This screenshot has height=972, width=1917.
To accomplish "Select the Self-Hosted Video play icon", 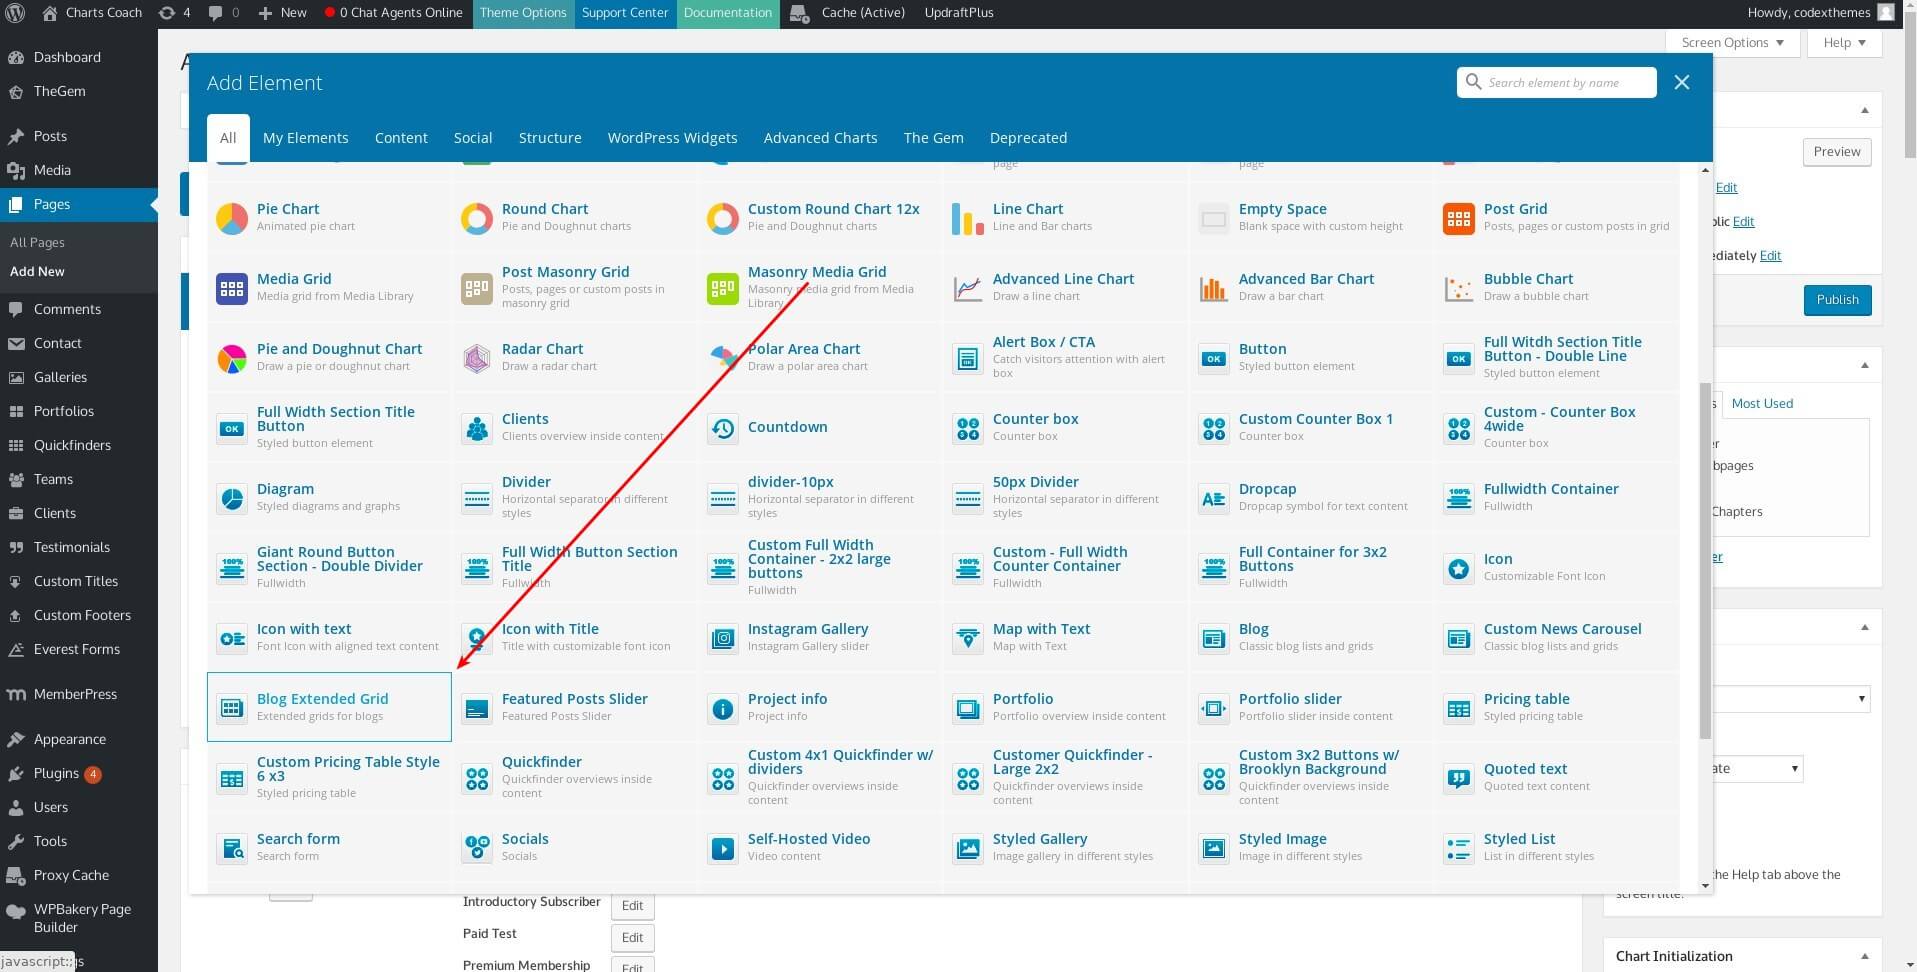I will (x=723, y=848).
